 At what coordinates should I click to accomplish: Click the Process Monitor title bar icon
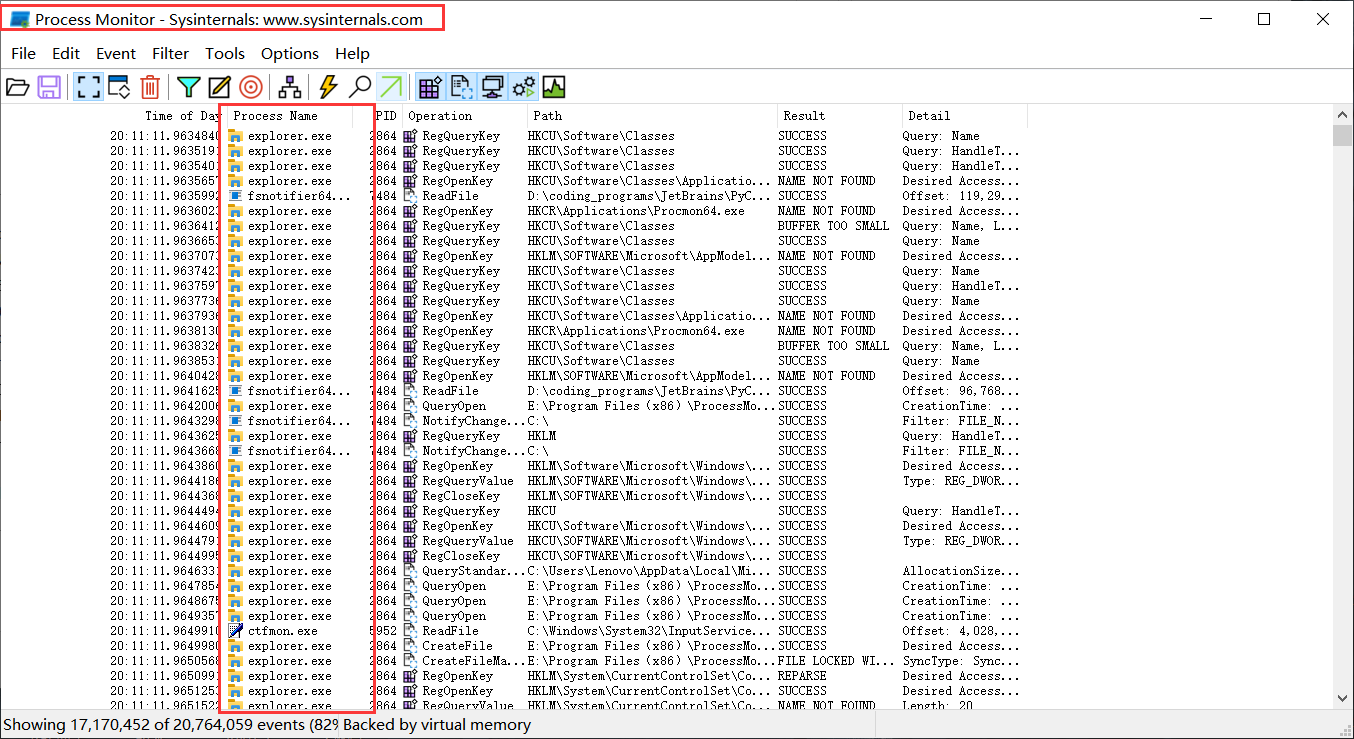pyautogui.click(x=19, y=19)
